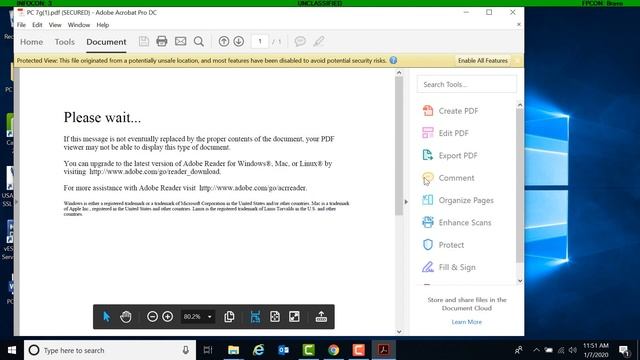Open the Export PDF tool

450,156
